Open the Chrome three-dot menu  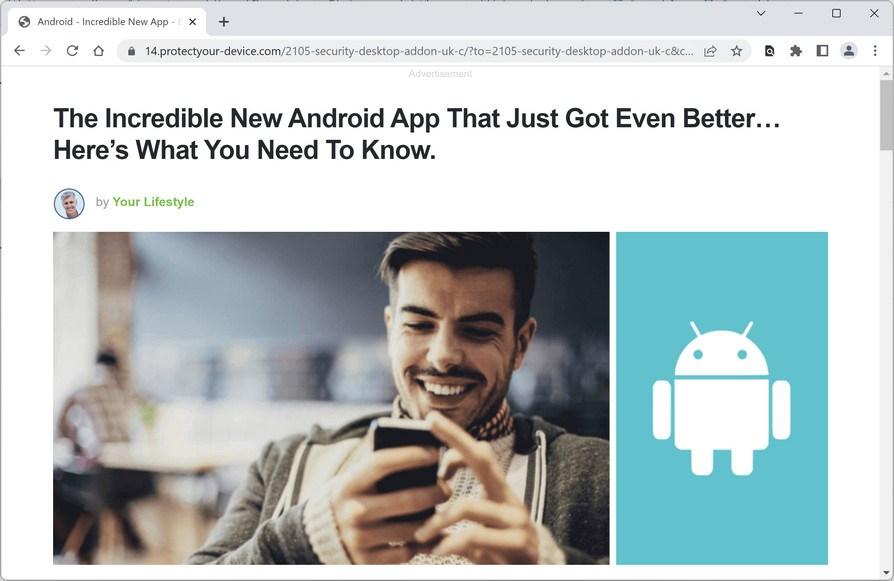point(875,51)
